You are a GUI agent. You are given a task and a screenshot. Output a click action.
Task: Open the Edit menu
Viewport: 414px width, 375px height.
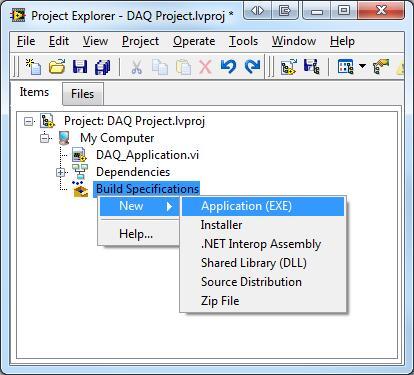59,41
